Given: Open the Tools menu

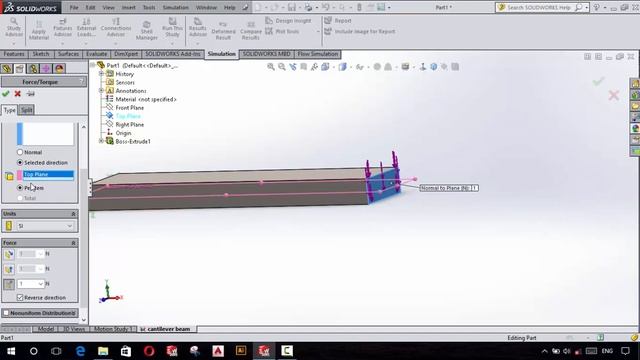Looking at the screenshot, I should tap(149, 7).
